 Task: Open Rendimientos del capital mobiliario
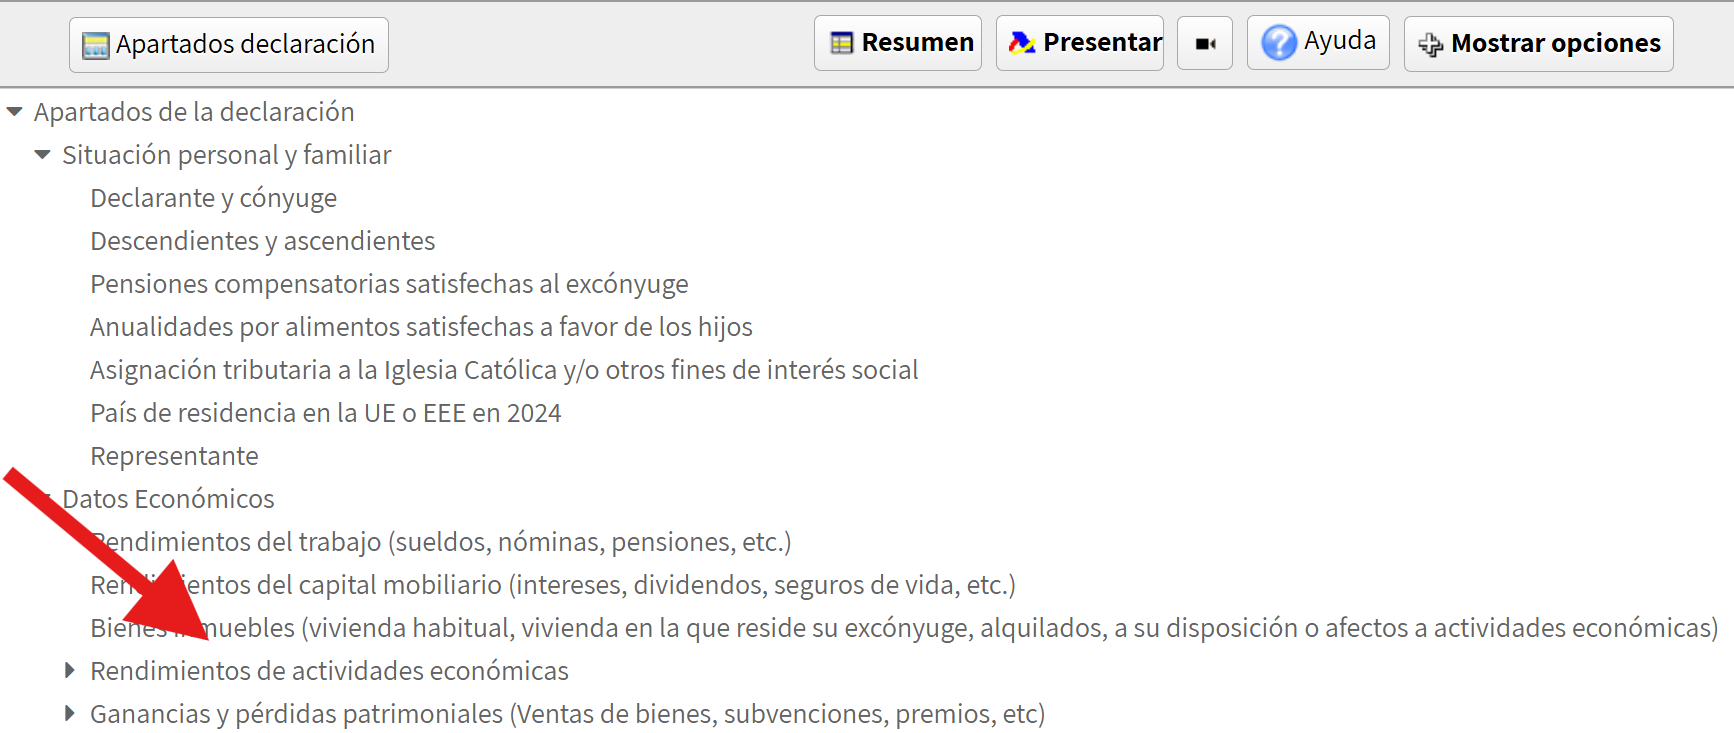point(553,585)
